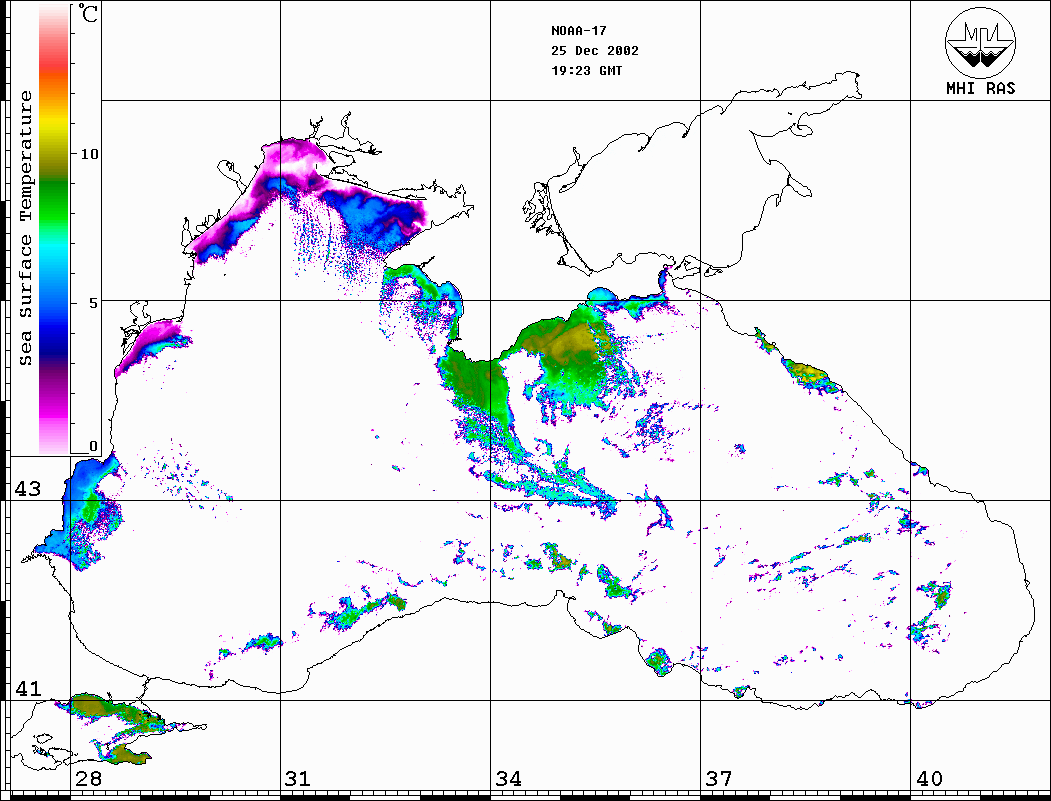Click longitude label '34'
The height and width of the screenshot is (801, 1051).
(508, 778)
